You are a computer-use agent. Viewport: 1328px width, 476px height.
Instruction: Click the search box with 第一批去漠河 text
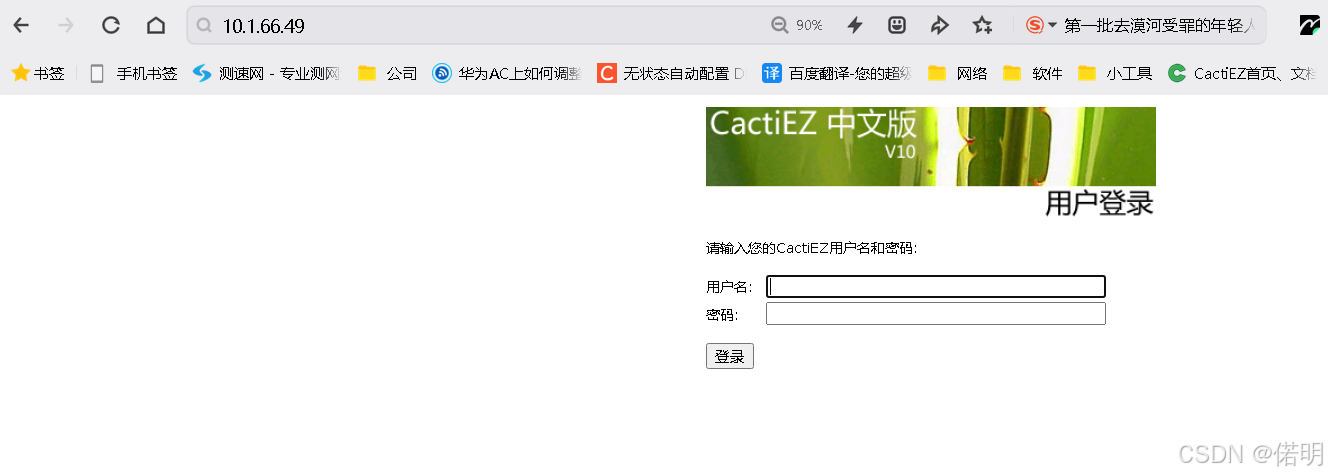pyautogui.click(x=1160, y=25)
